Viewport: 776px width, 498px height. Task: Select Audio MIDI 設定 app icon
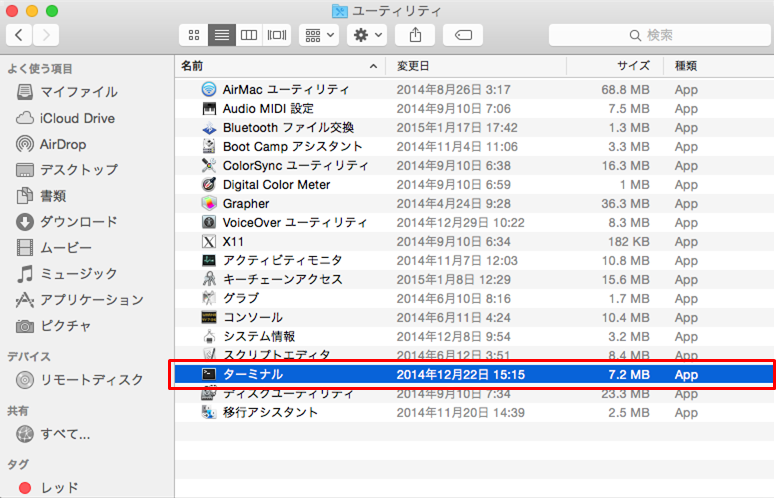pyautogui.click(x=209, y=108)
